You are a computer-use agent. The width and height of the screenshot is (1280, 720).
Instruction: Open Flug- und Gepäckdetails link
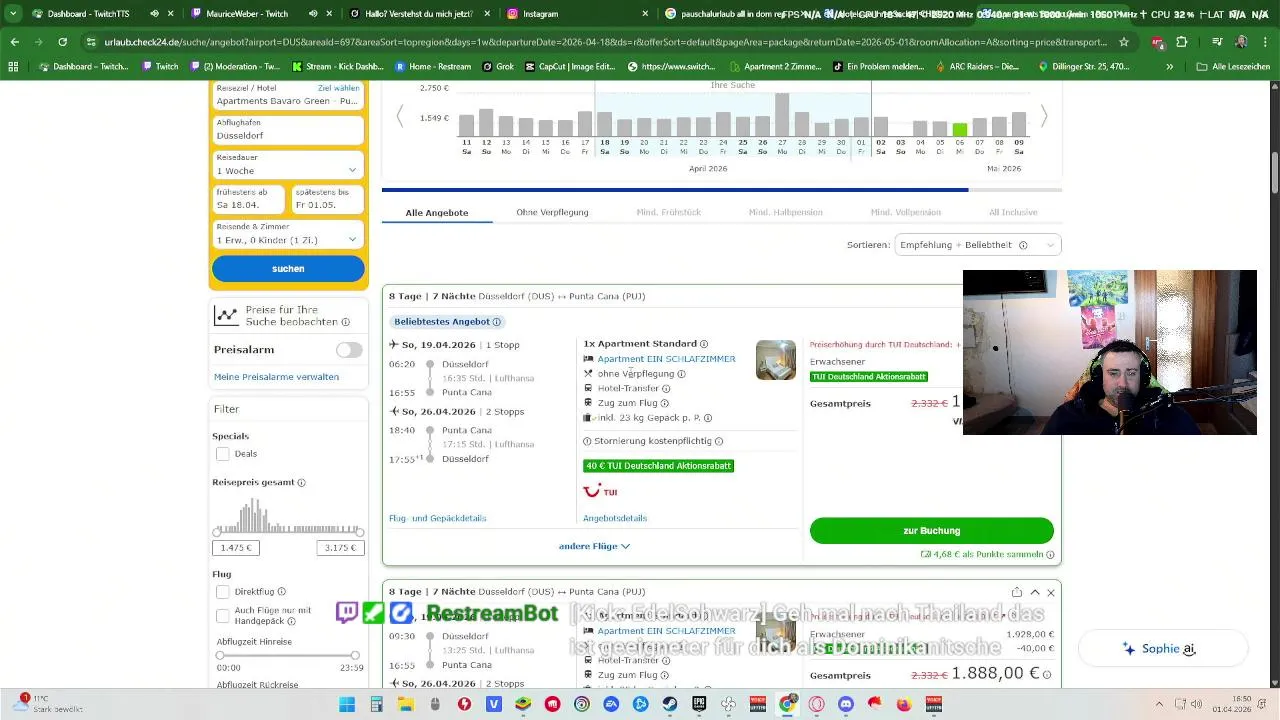tap(437, 518)
